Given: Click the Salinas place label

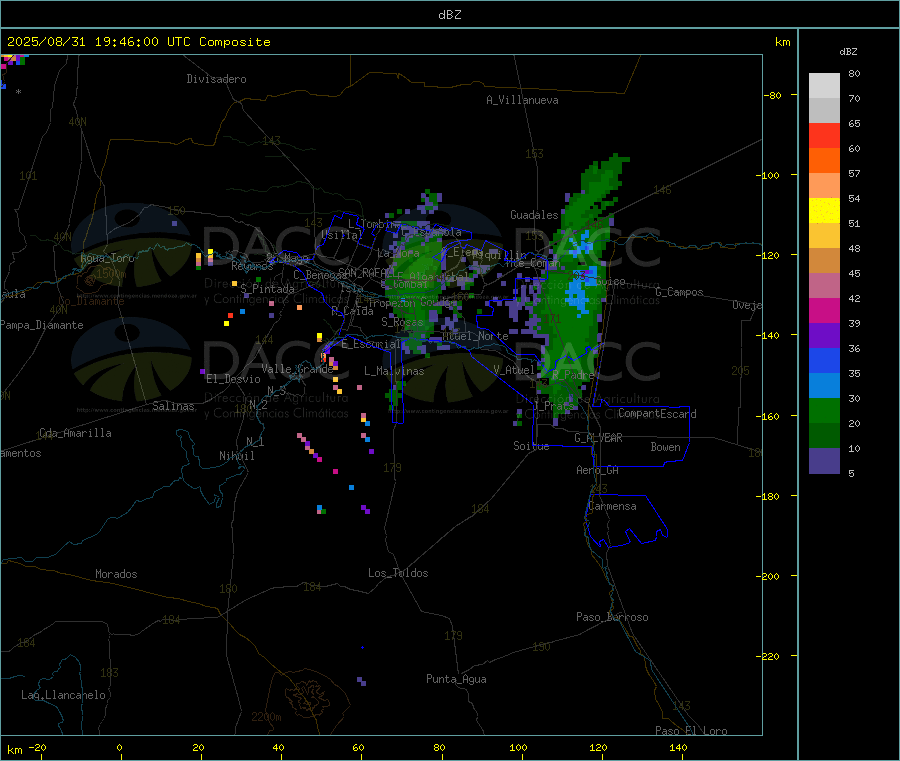Looking at the screenshot, I should (173, 406).
